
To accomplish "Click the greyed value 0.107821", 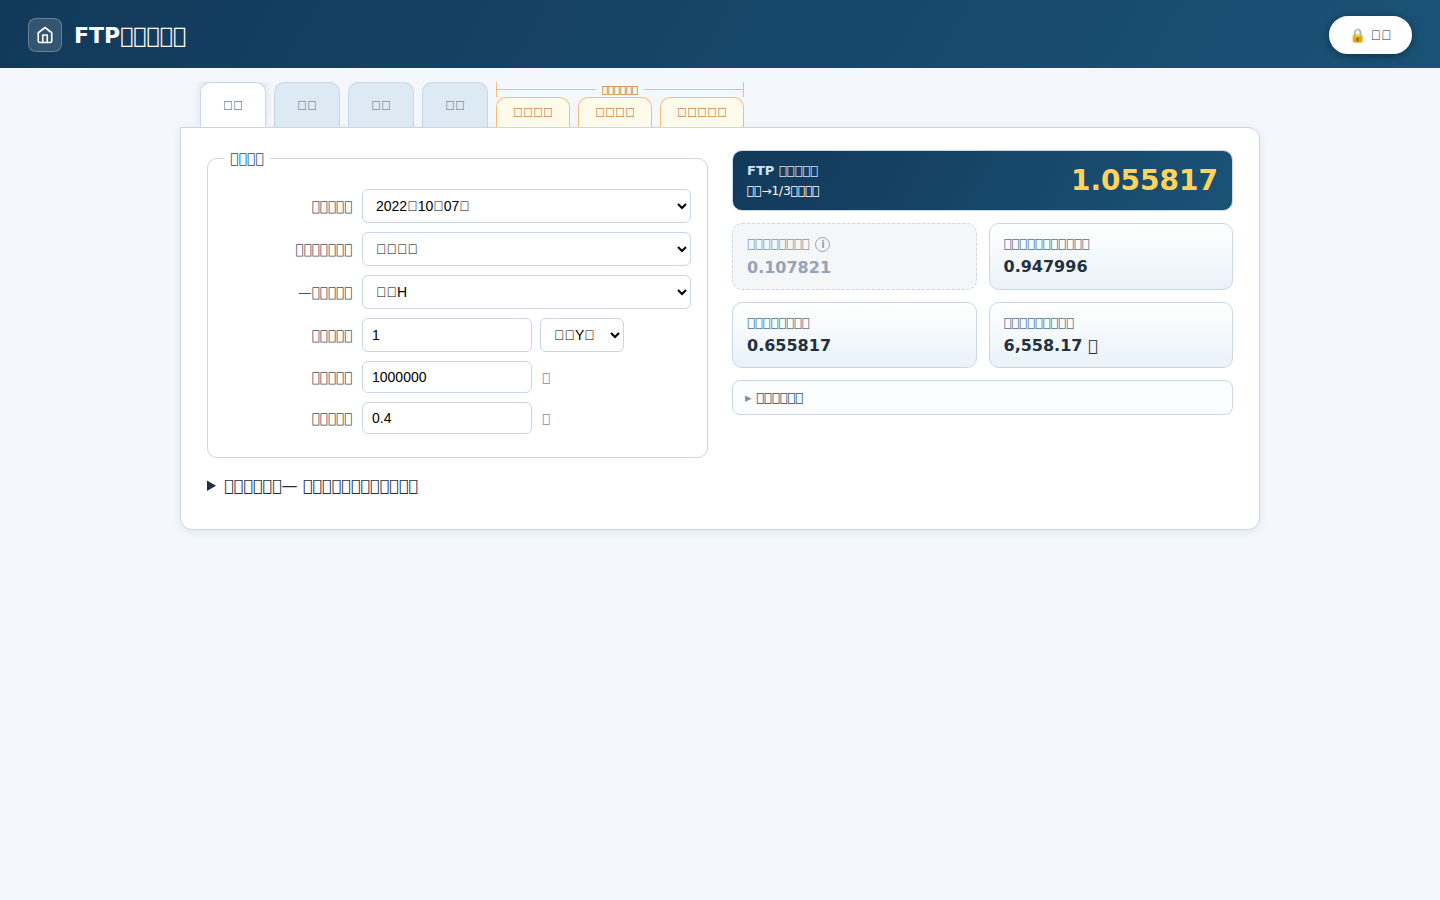I will point(789,267).
